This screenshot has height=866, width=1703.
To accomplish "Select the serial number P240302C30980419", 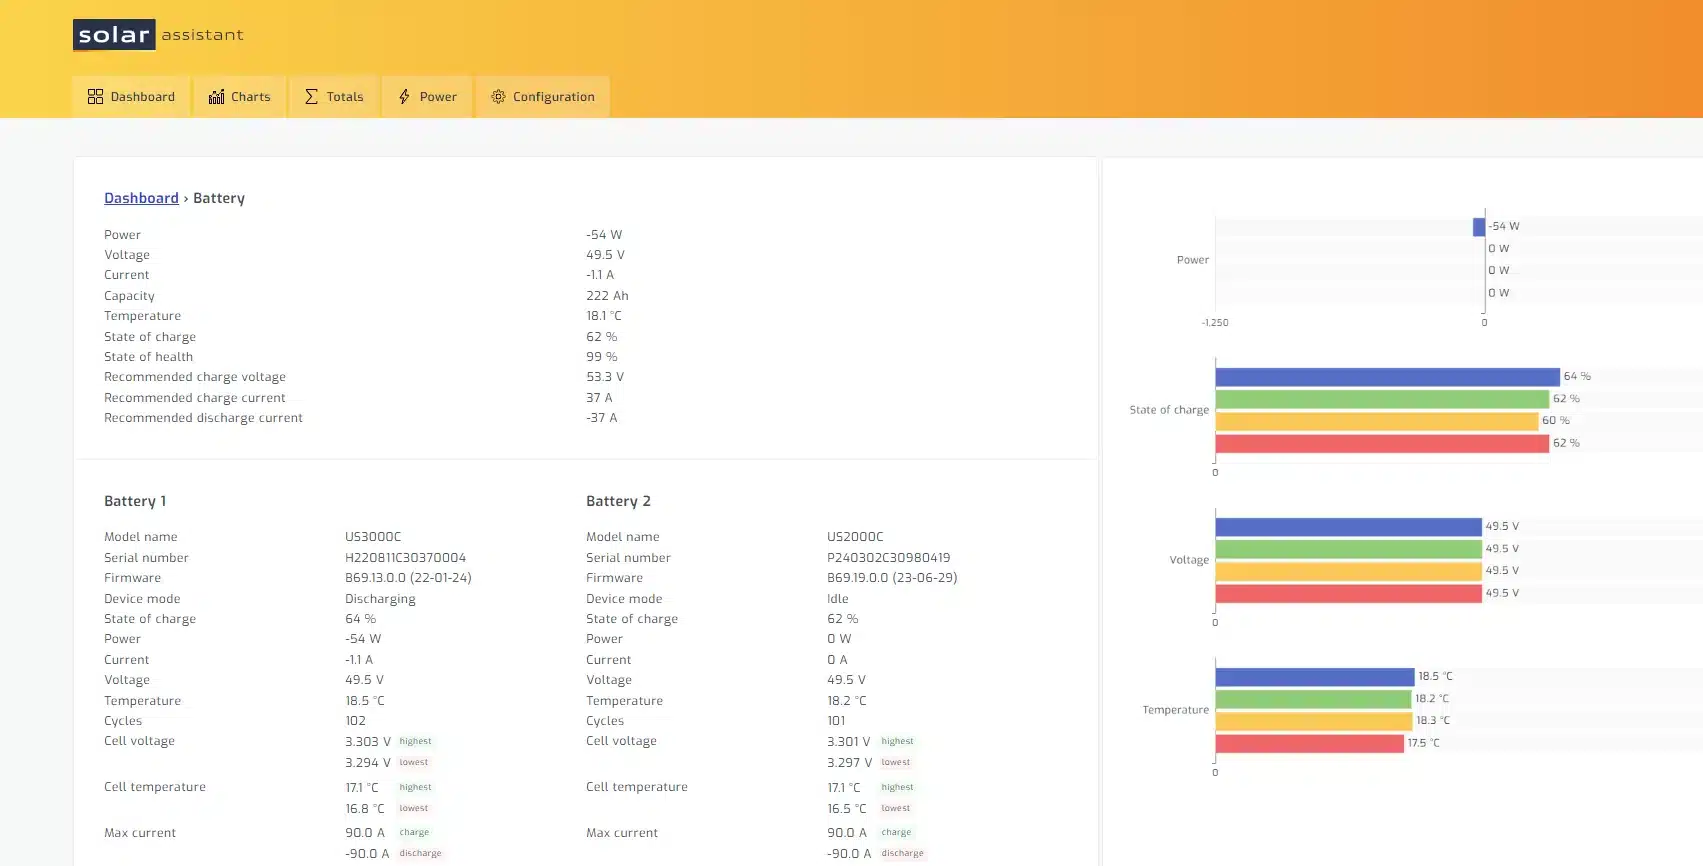I will (888, 558).
